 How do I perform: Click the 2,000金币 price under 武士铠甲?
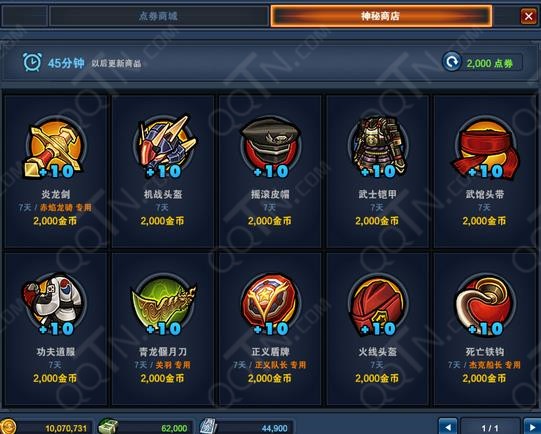[x=377, y=221]
